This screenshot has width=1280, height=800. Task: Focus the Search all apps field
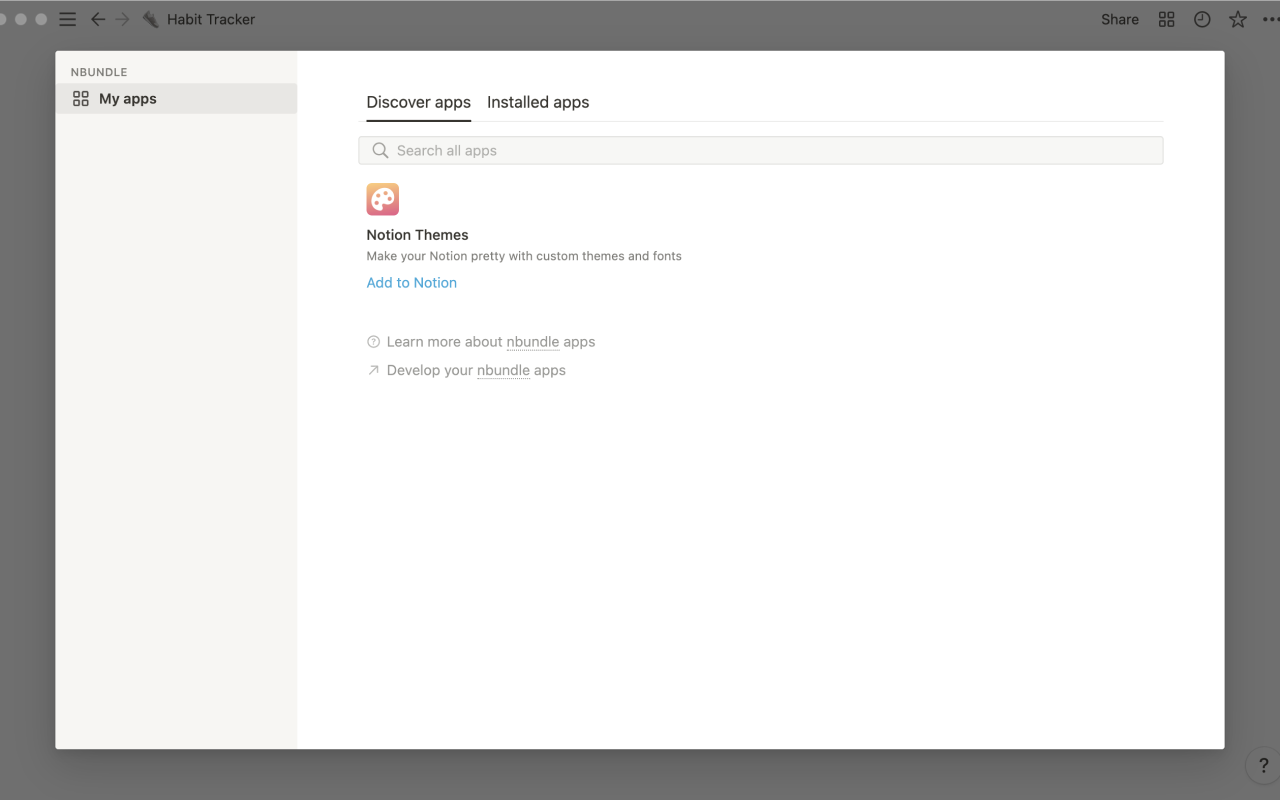761,150
